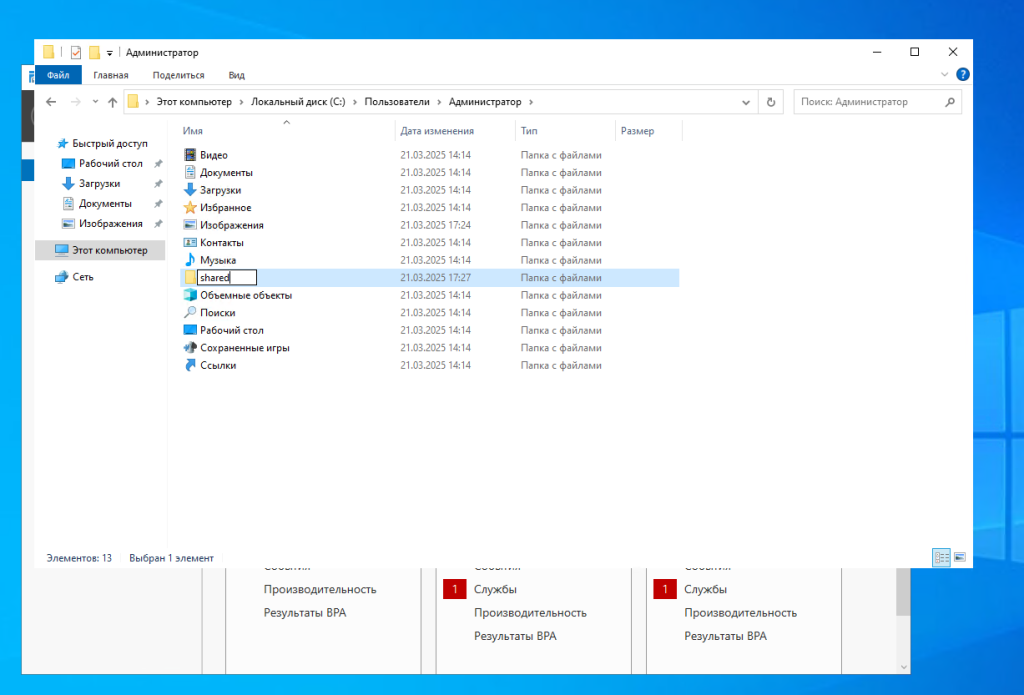Switch to large icons view layout
The width and height of the screenshot is (1024, 695).
coord(960,558)
